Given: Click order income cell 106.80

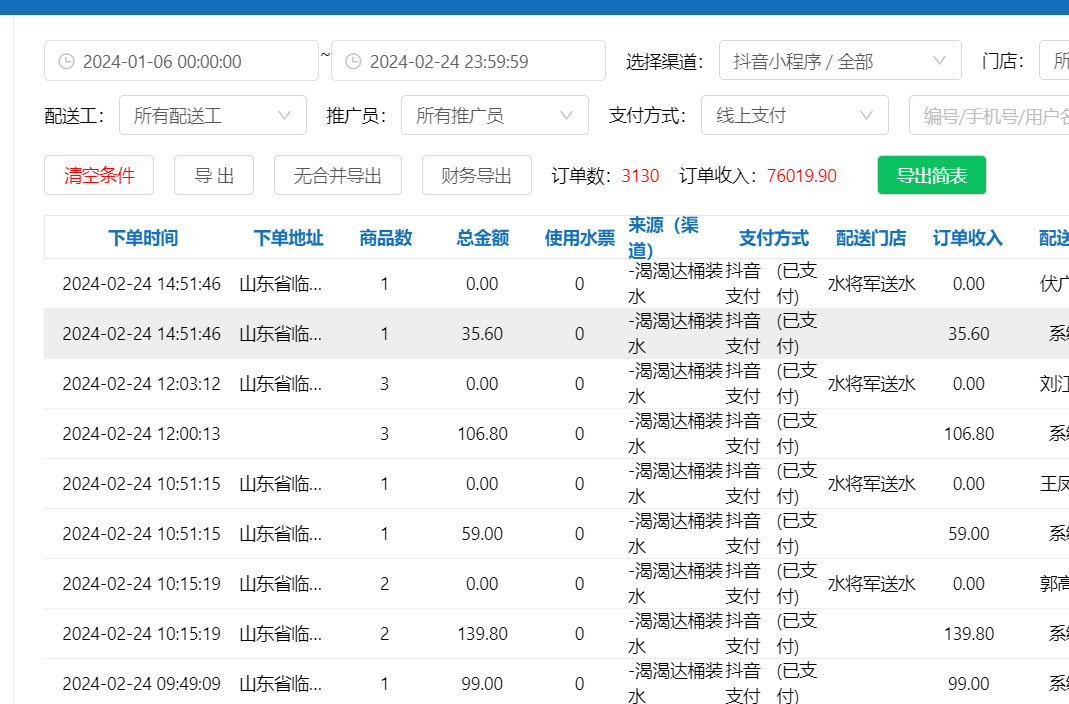Looking at the screenshot, I should (969, 433).
